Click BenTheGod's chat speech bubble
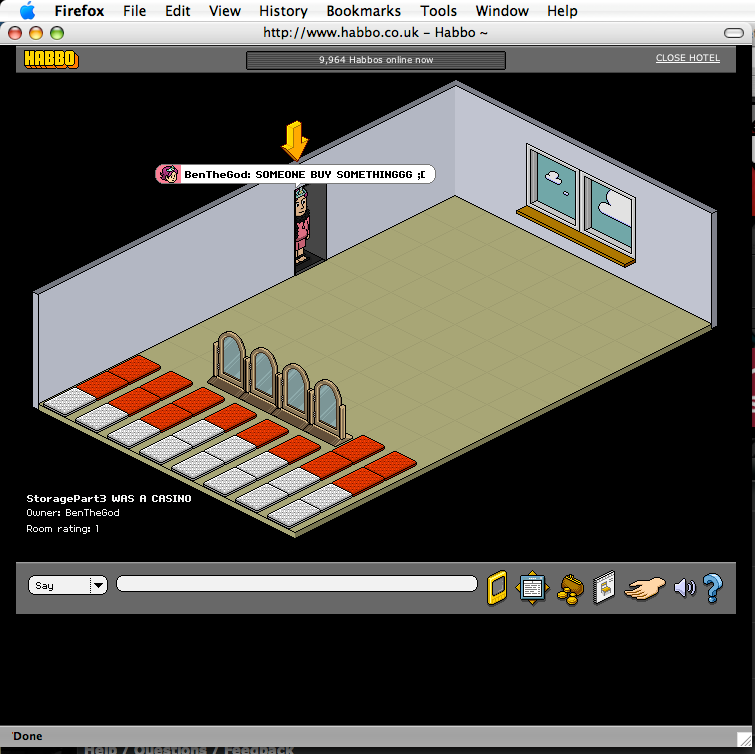 coord(295,174)
